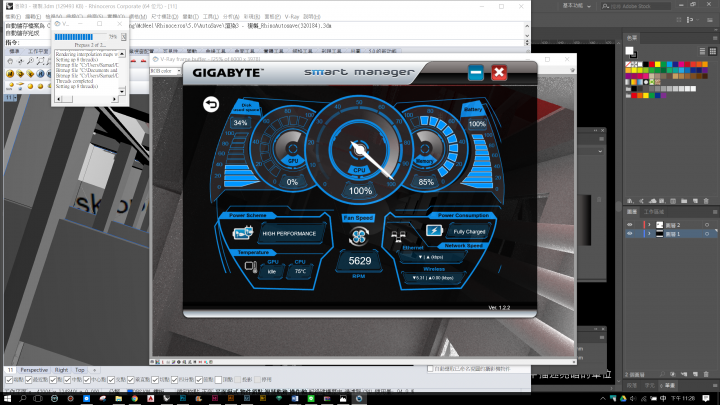This screenshot has height=405, width=720.
Task: Switch swatches to list view
Action: pos(702,51)
